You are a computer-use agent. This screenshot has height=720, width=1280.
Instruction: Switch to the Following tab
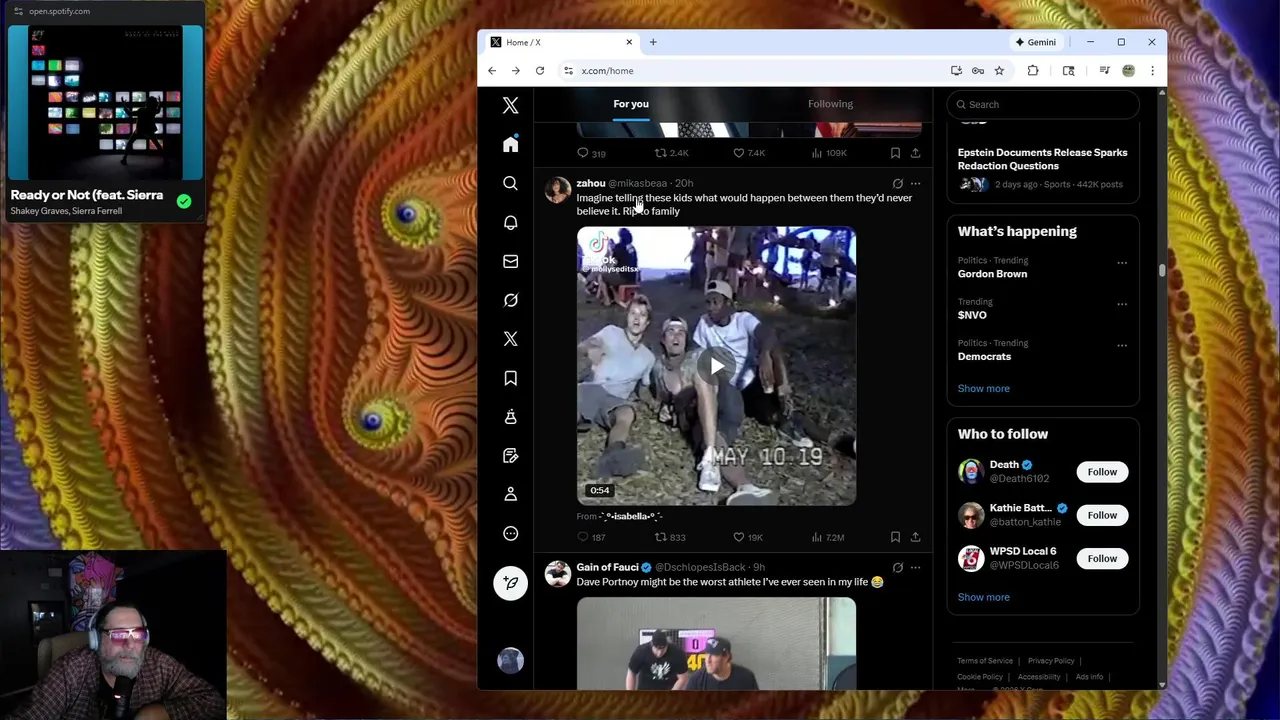point(830,104)
